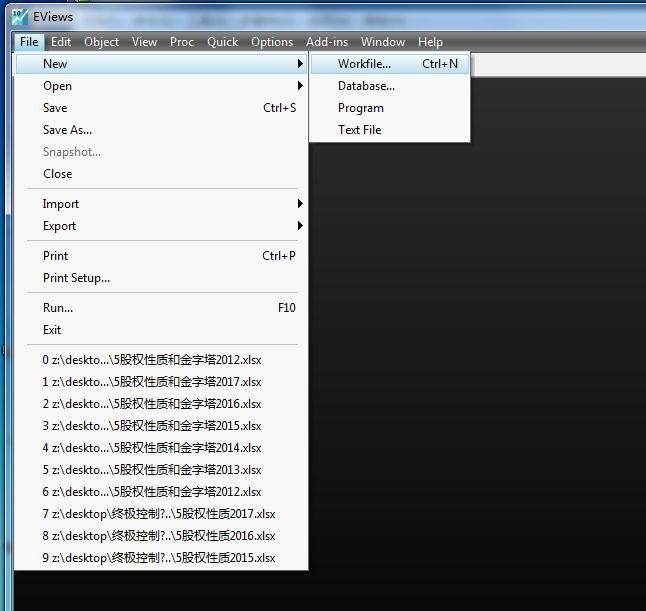646x611 pixels.
Task: Choose Print in the File menu
Action: point(161,256)
